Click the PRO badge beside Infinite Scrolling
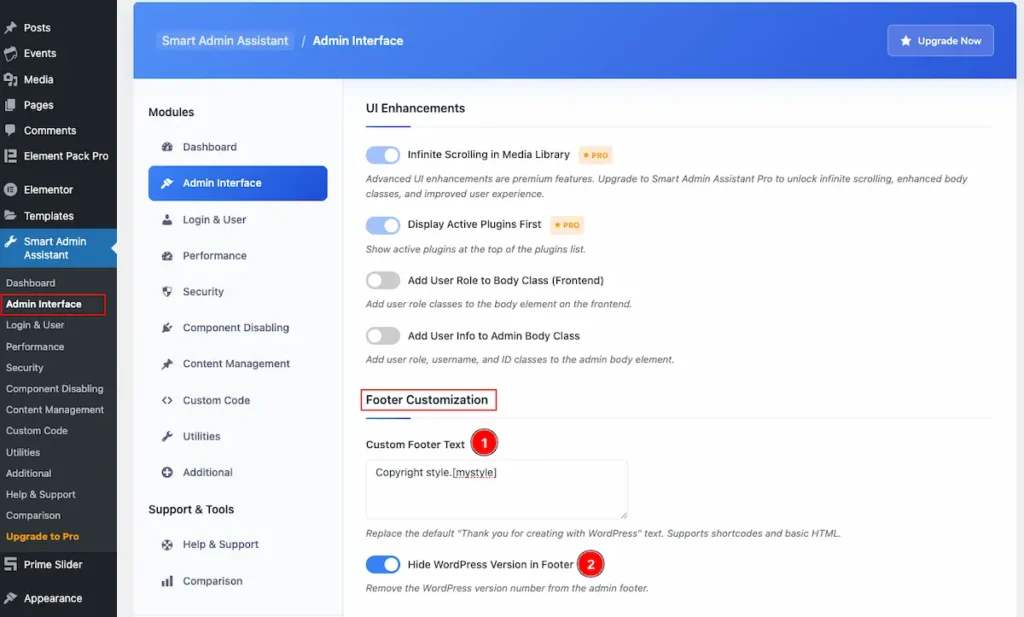Viewport: 1024px width, 617px height. [596, 155]
